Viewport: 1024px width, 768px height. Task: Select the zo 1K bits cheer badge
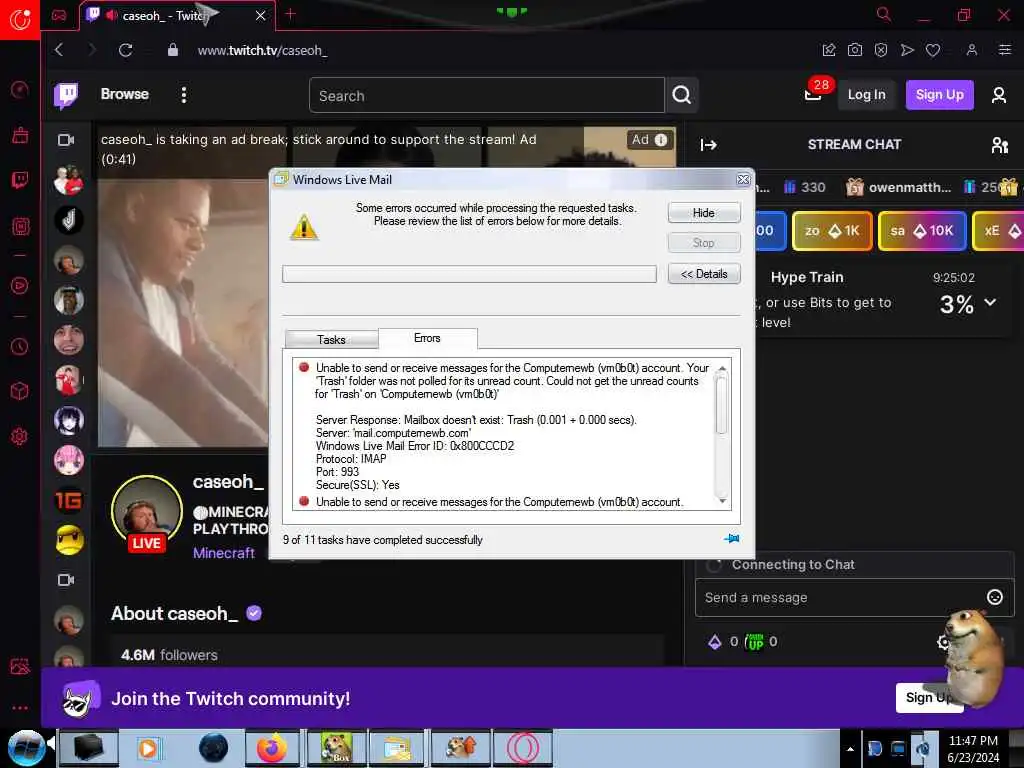pyautogui.click(x=832, y=231)
